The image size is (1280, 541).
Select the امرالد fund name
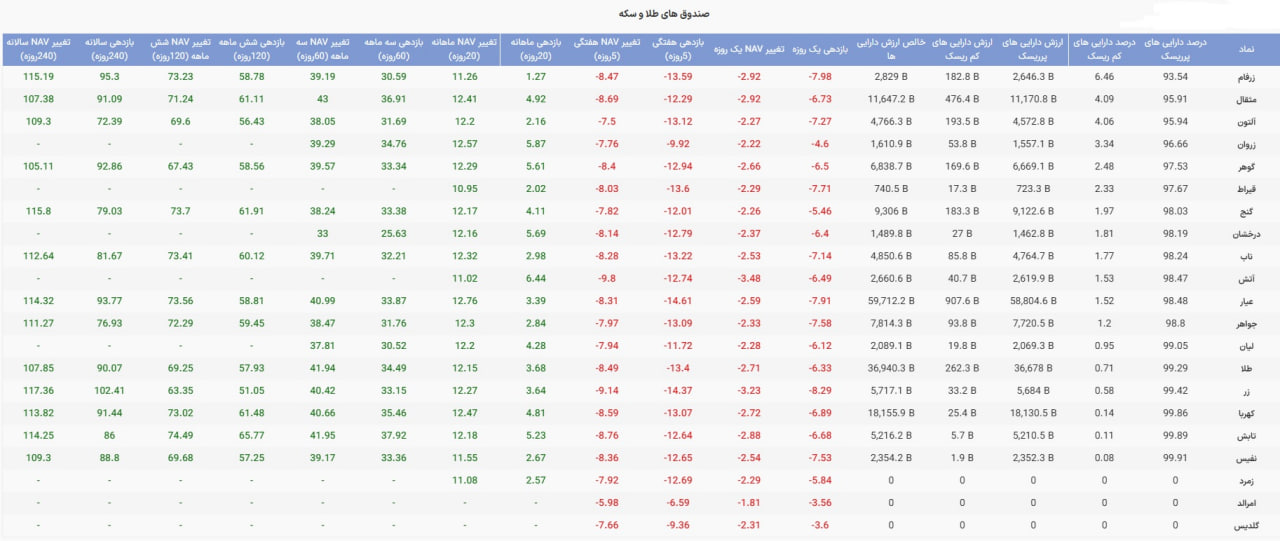(1244, 502)
